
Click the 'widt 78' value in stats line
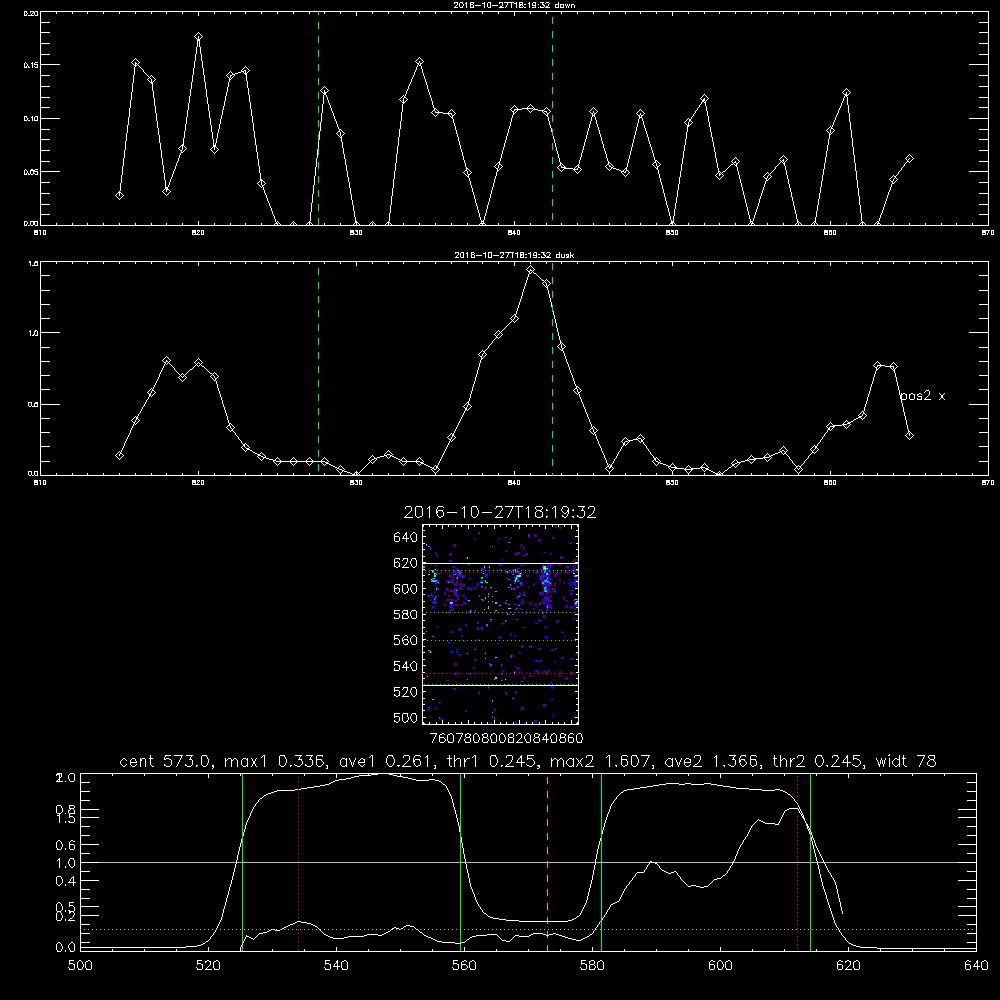906,761
